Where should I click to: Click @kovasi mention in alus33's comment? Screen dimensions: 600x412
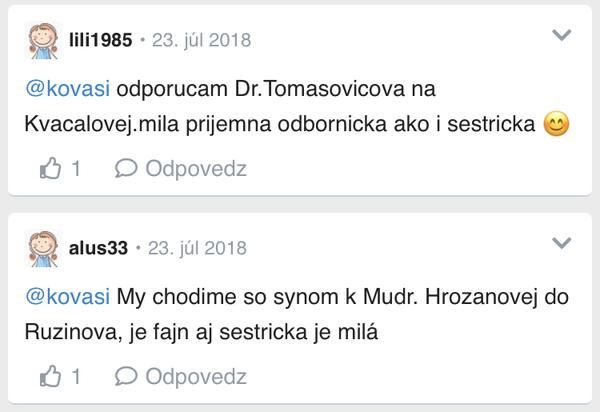pyautogui.click(x=67, y=296)
